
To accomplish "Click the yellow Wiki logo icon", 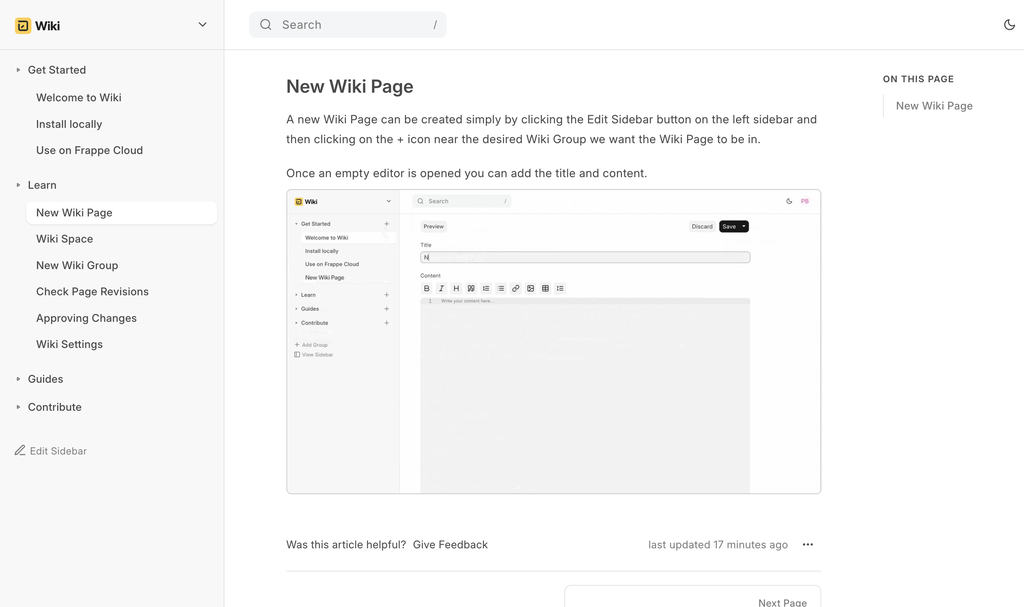I will pos(23,25).
